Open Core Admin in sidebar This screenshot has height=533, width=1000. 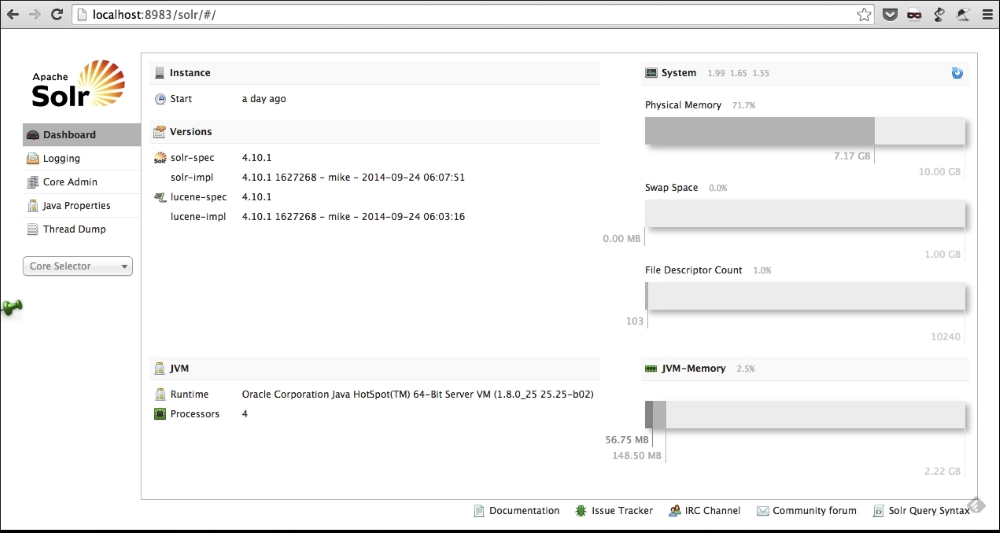(x=82, y=182)
